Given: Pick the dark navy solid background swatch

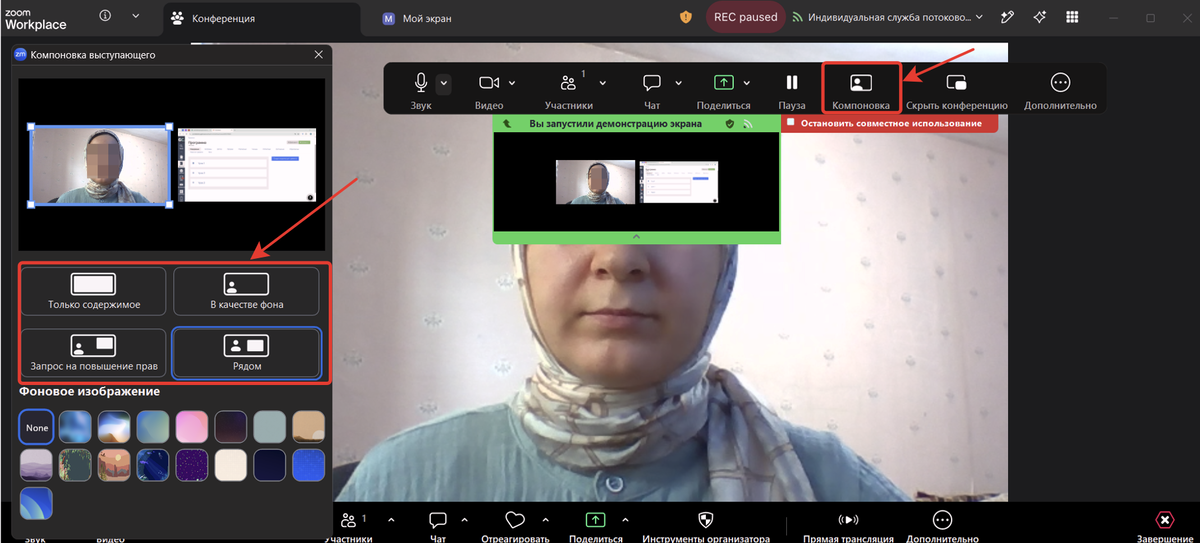Looking at the screenshot, I should (270, 465).
